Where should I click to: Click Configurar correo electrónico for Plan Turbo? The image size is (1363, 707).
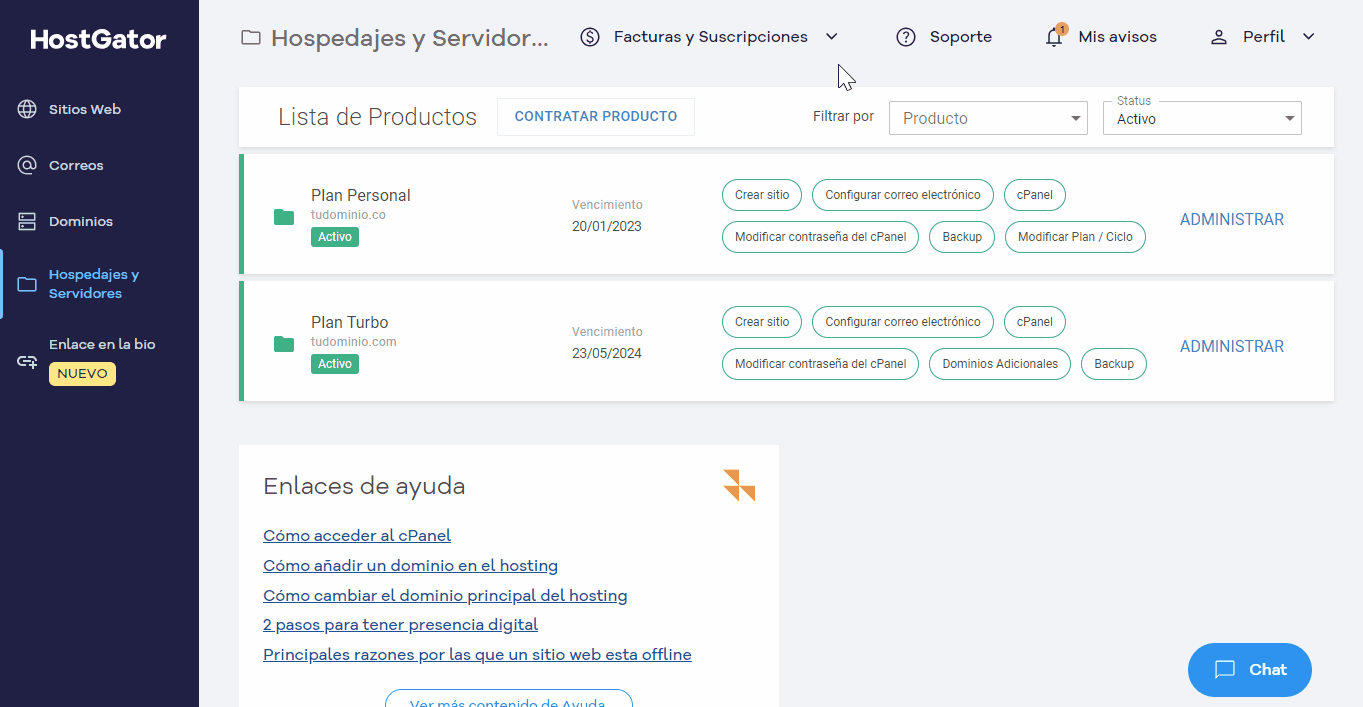(903, 322)
